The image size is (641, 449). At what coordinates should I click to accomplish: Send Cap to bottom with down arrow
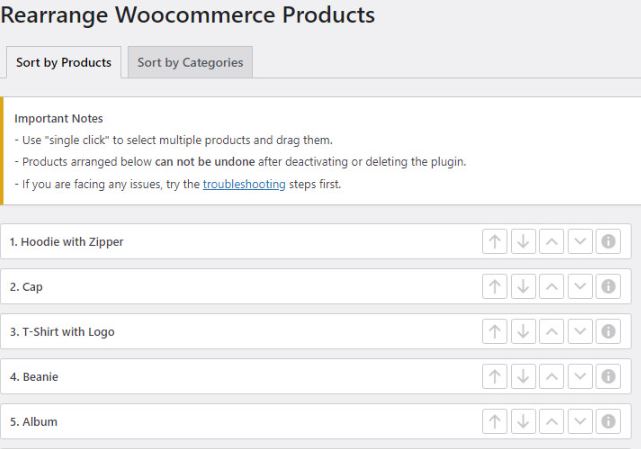[x=523, y=287]
